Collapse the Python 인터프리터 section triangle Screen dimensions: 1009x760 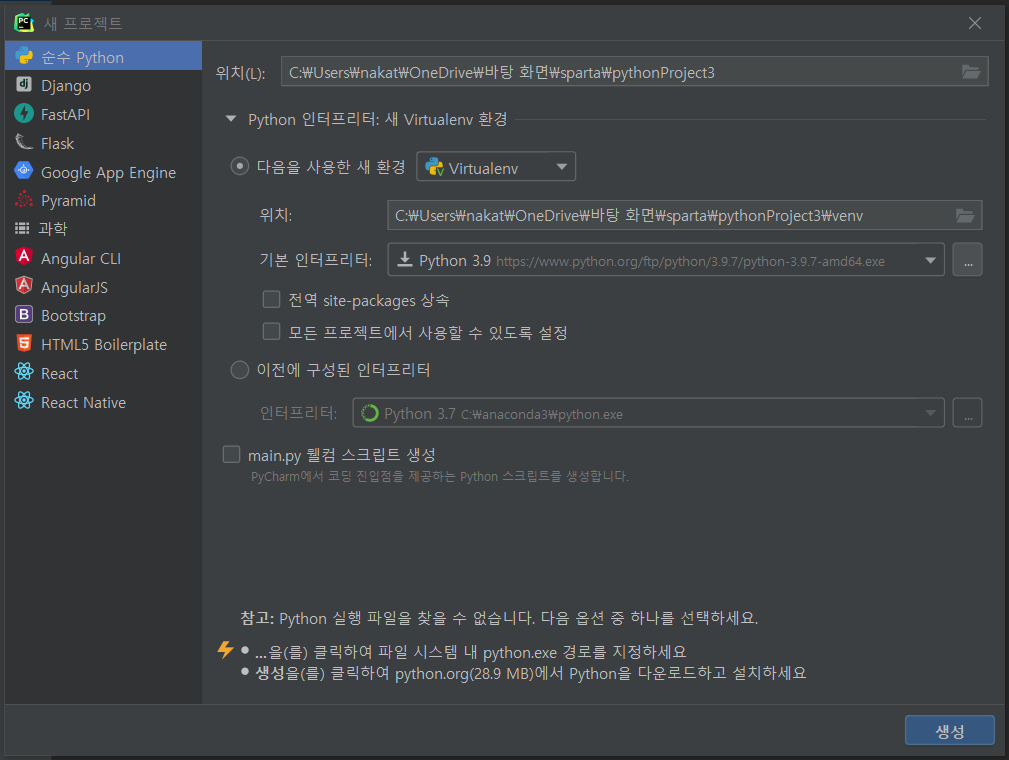pos(230,118)
